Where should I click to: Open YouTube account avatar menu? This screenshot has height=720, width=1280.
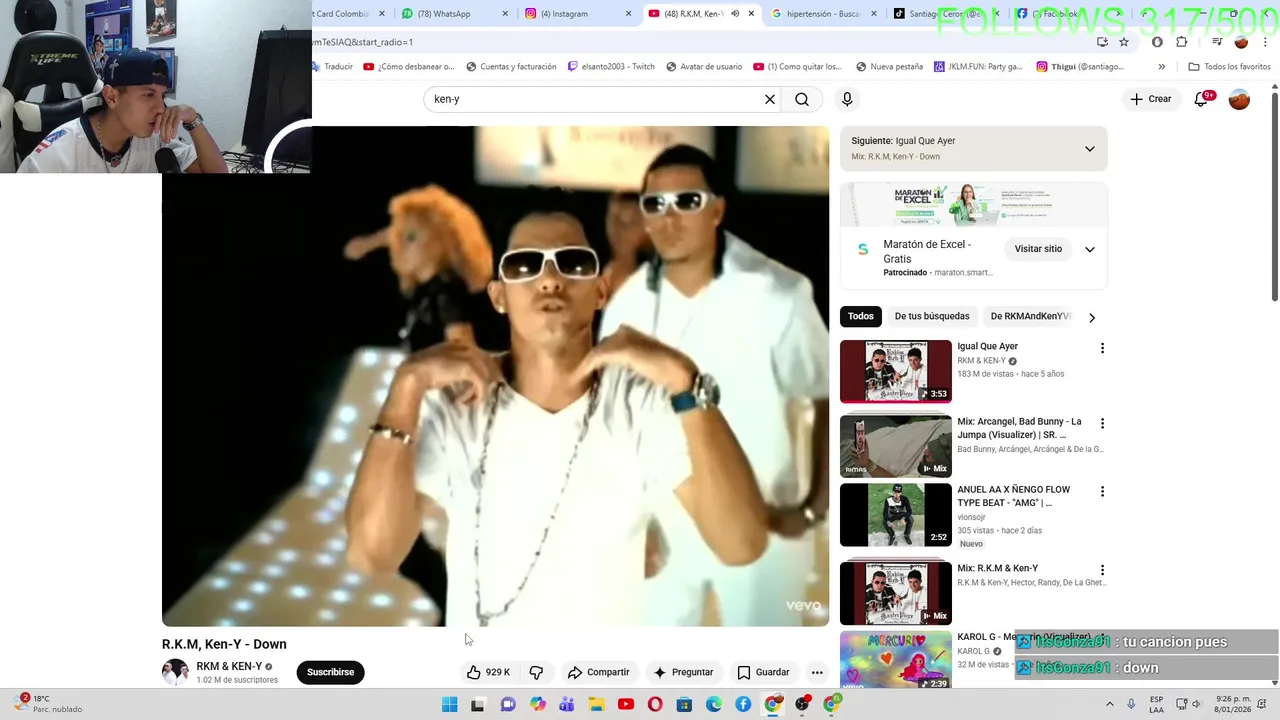[x=1239, y=99]
